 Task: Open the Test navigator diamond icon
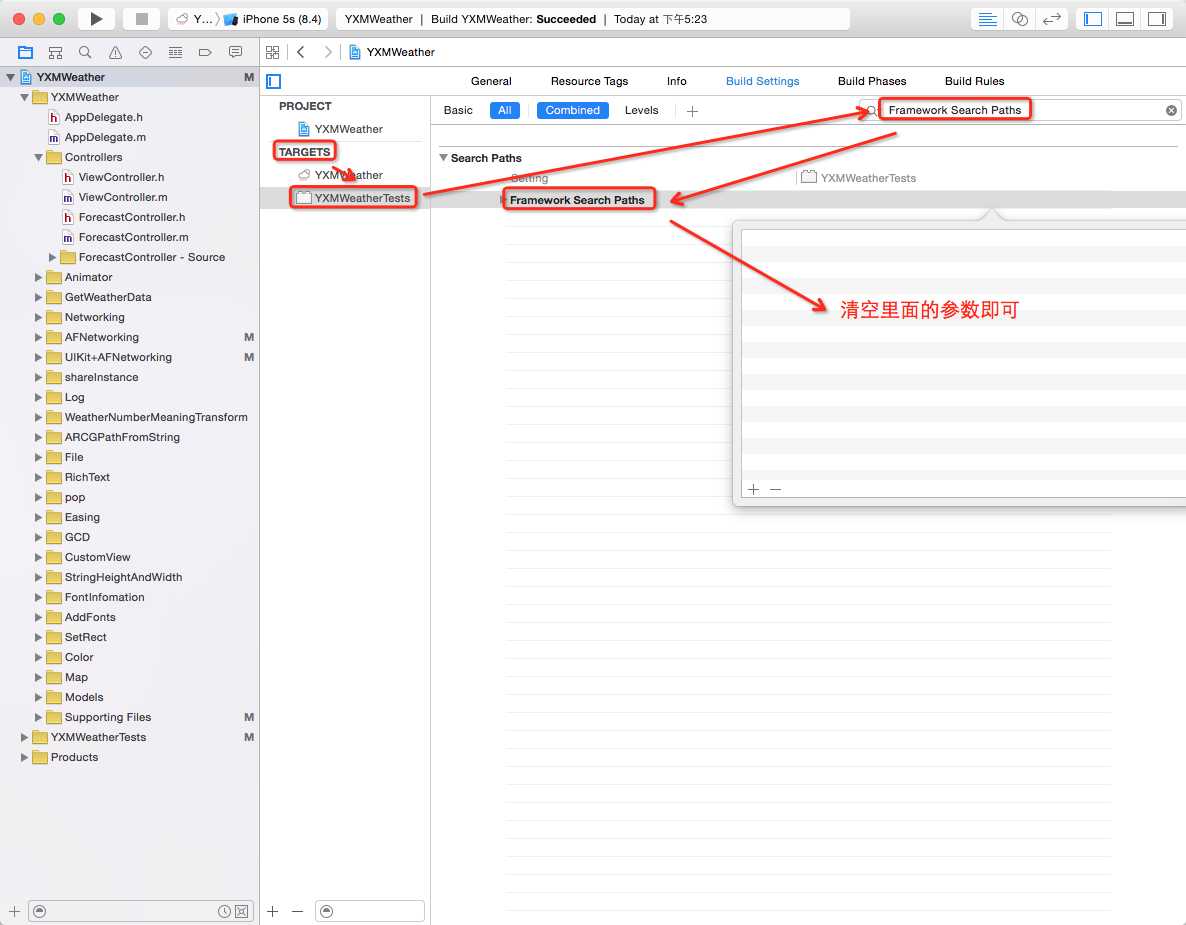click(145, 52)
